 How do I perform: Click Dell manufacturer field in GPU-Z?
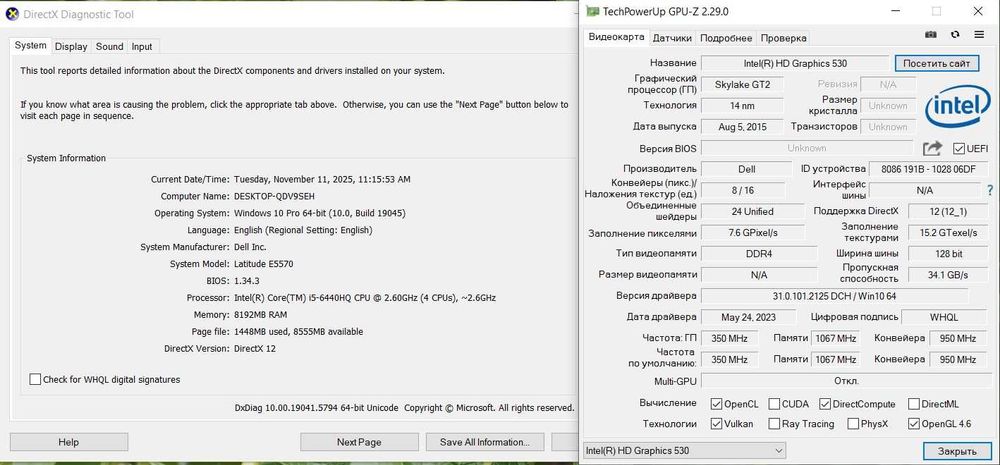pos(746,169)
